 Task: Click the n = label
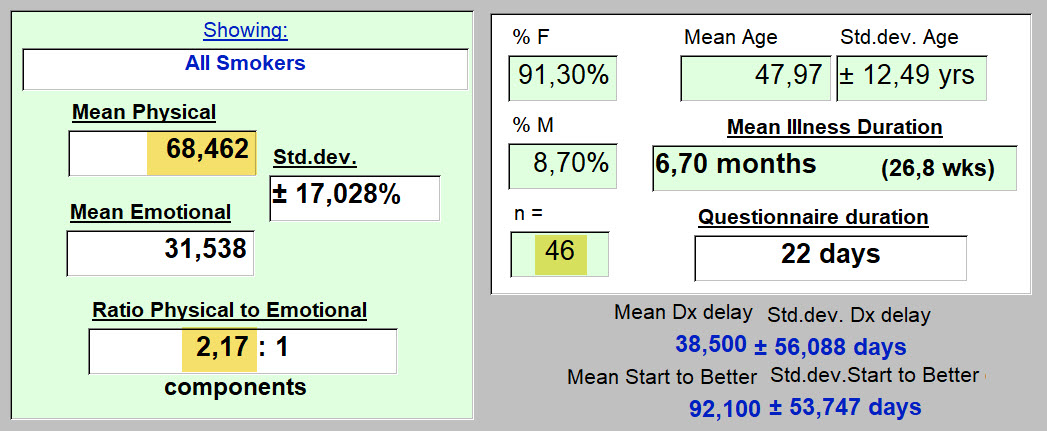point(528,214)
